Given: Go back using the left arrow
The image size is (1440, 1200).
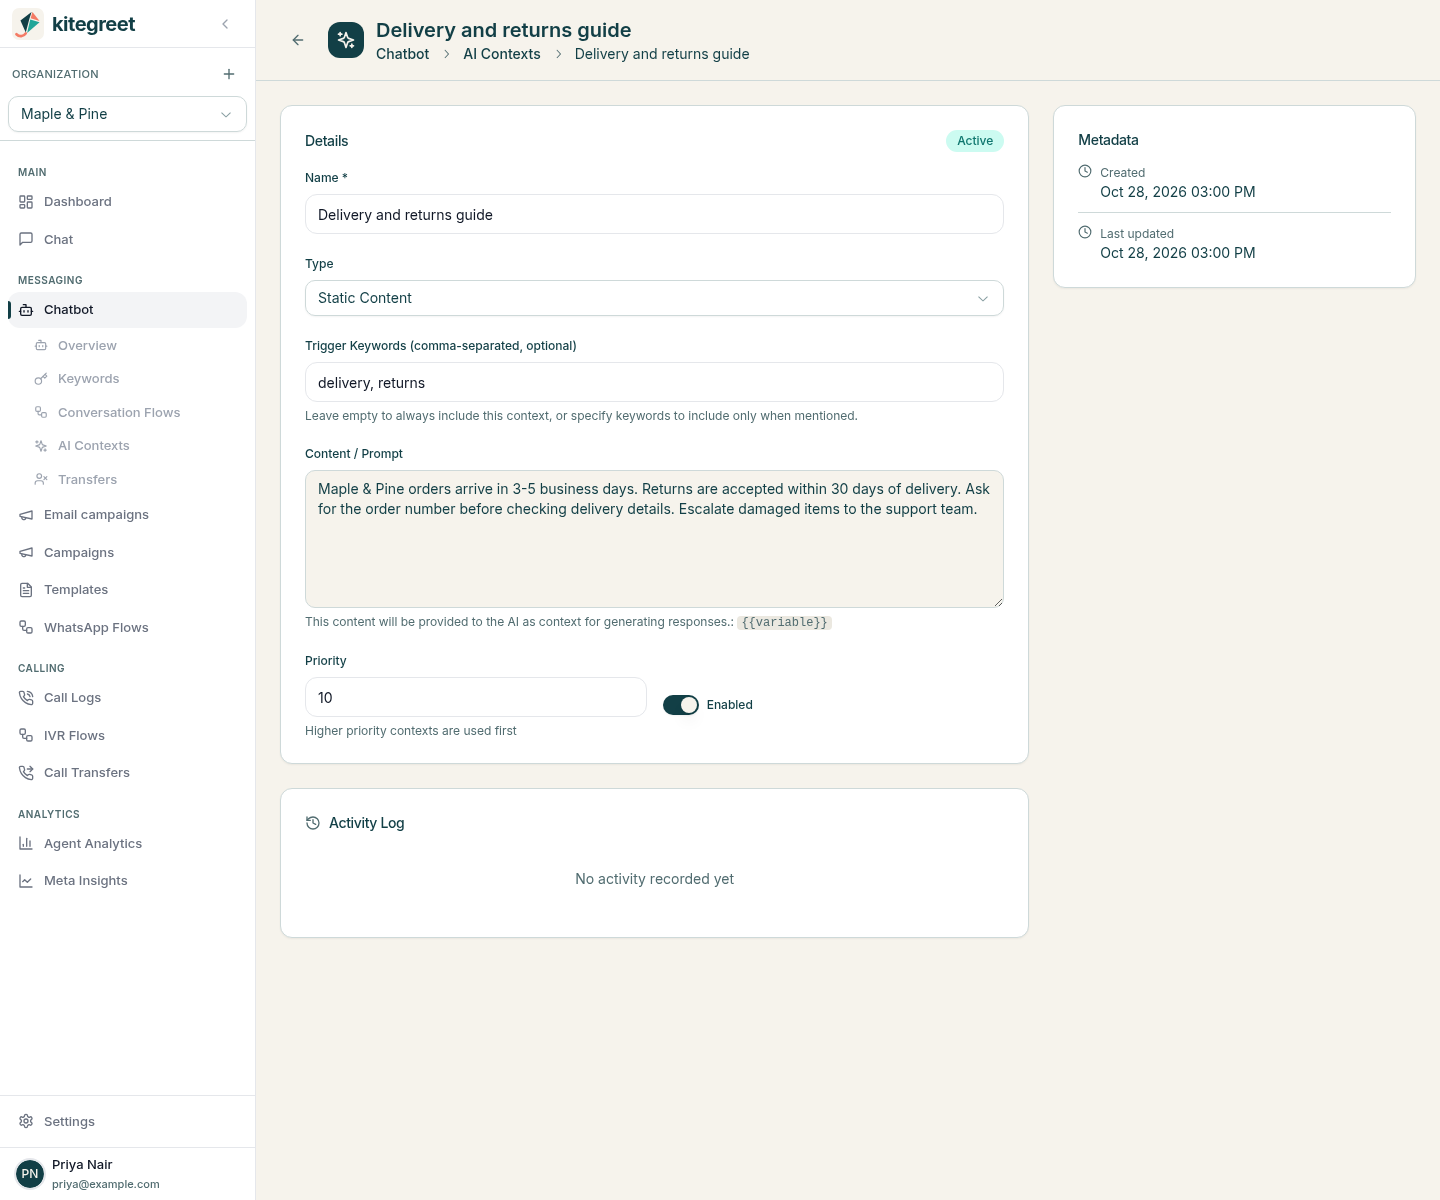Looking at the screenshot, I should pos(298,40).
